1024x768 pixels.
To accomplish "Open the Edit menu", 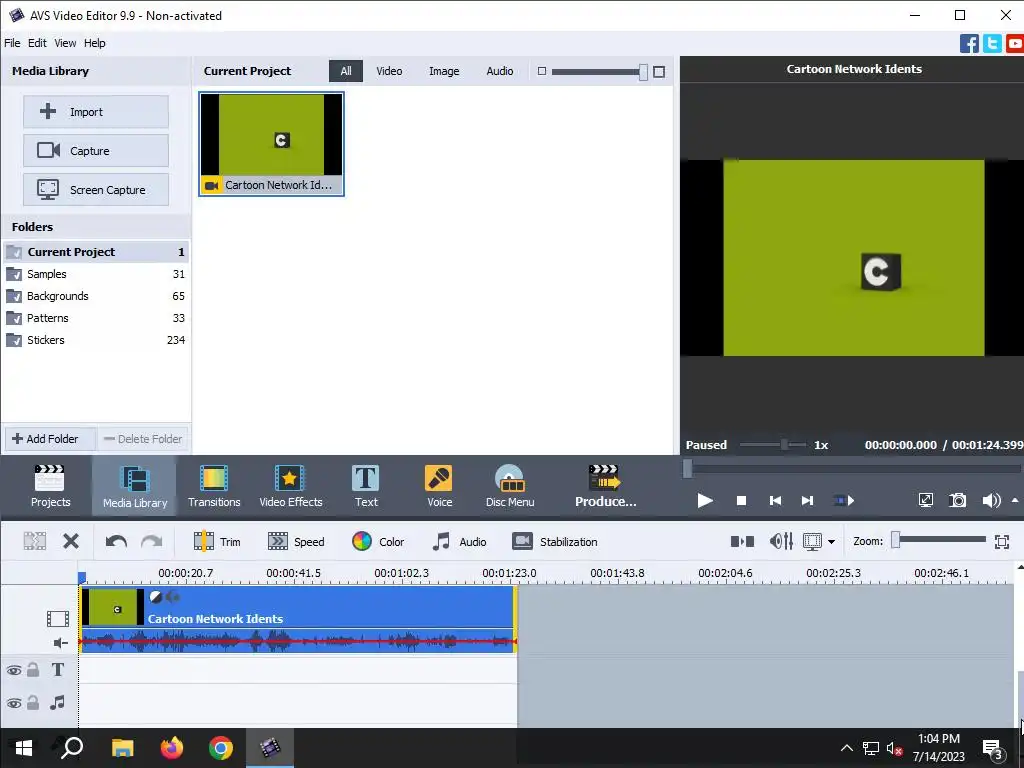I will [37, 43].
